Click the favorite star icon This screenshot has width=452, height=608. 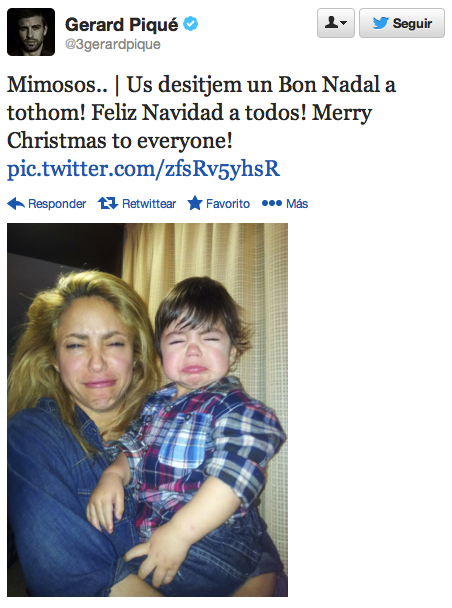pos(195,203)
